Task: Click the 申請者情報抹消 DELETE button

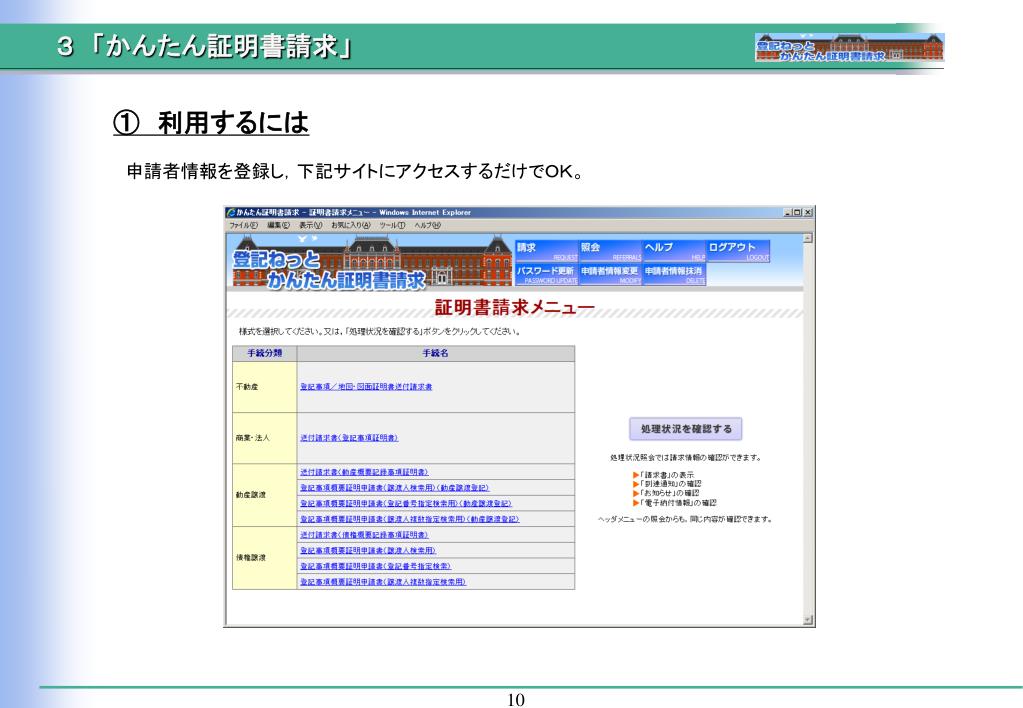Action: pyautogui.click(x=675, y=274)
